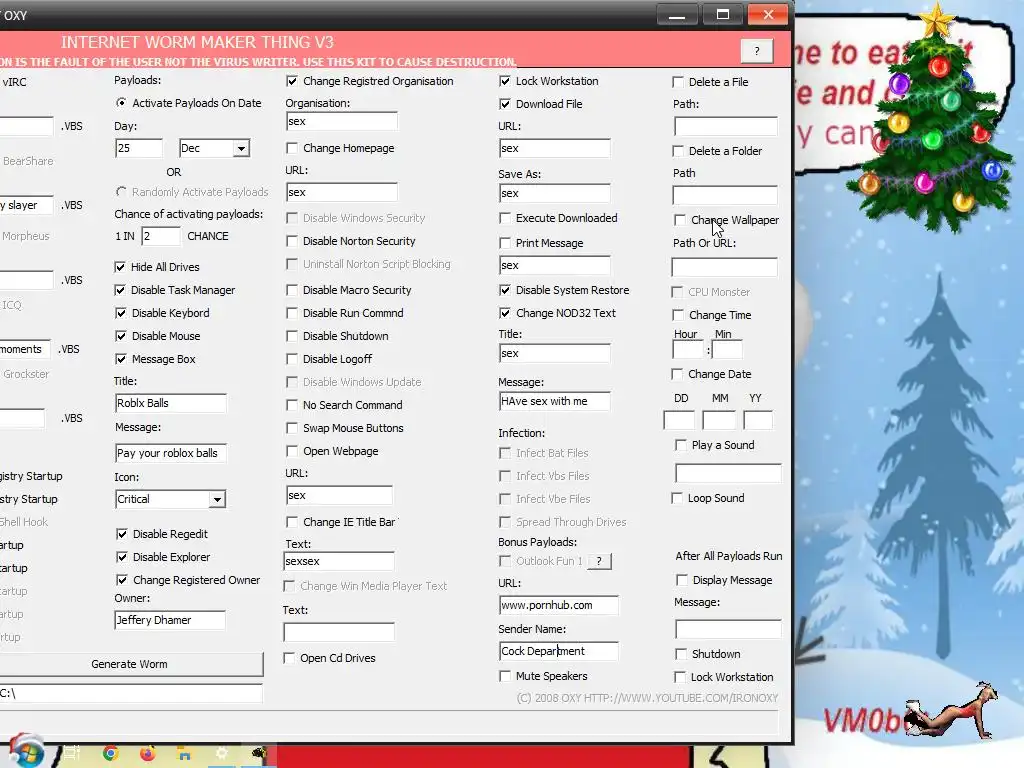Toggle Disable Regedit checkbox
The width and height of the screenshot is (1024, 768).
121,534
